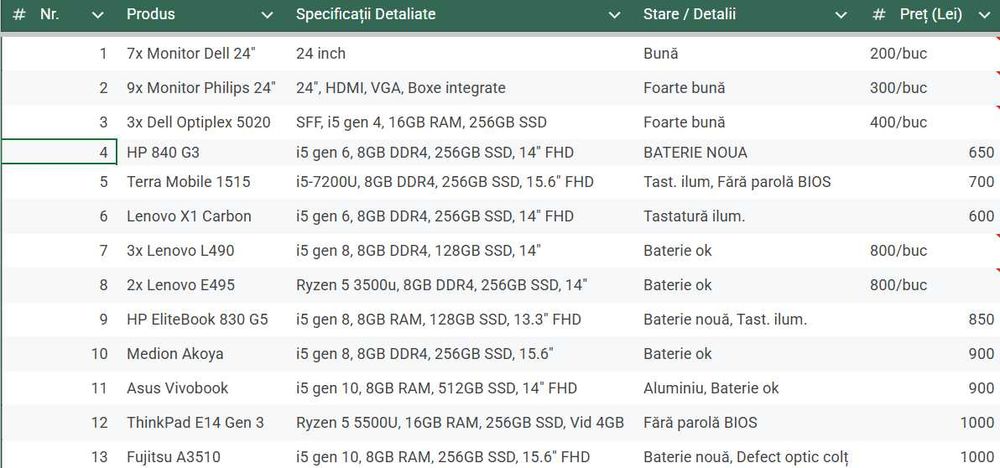Image resolution: width=1000 pixels, height=468 pixels.
Task: Select the Specificații Detaliate column header
Action: (366, 14)
